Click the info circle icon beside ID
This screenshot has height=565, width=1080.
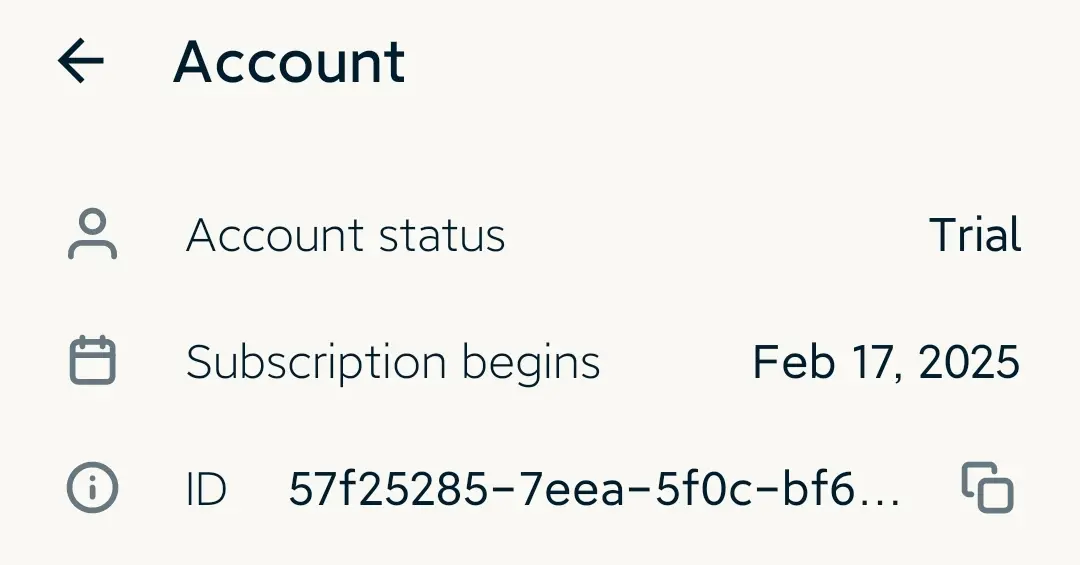click(92, 488)
